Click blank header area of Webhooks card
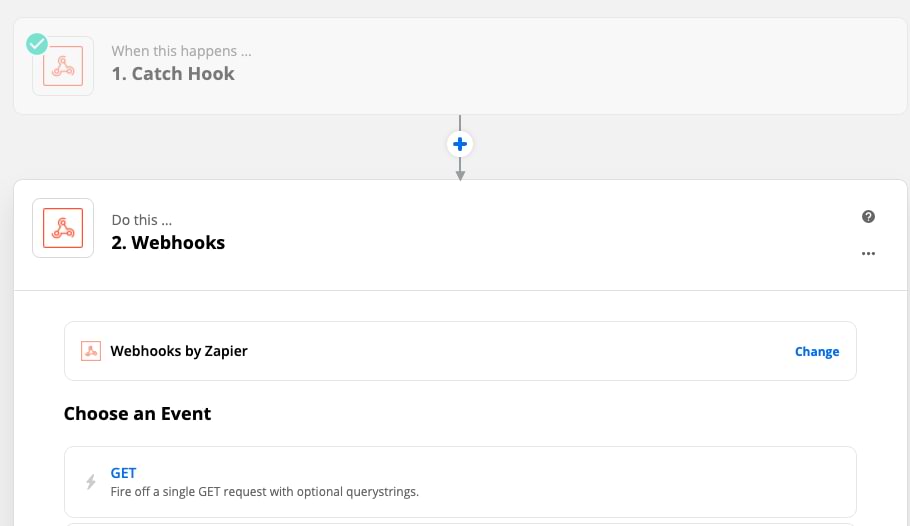 tap(522, 235)
